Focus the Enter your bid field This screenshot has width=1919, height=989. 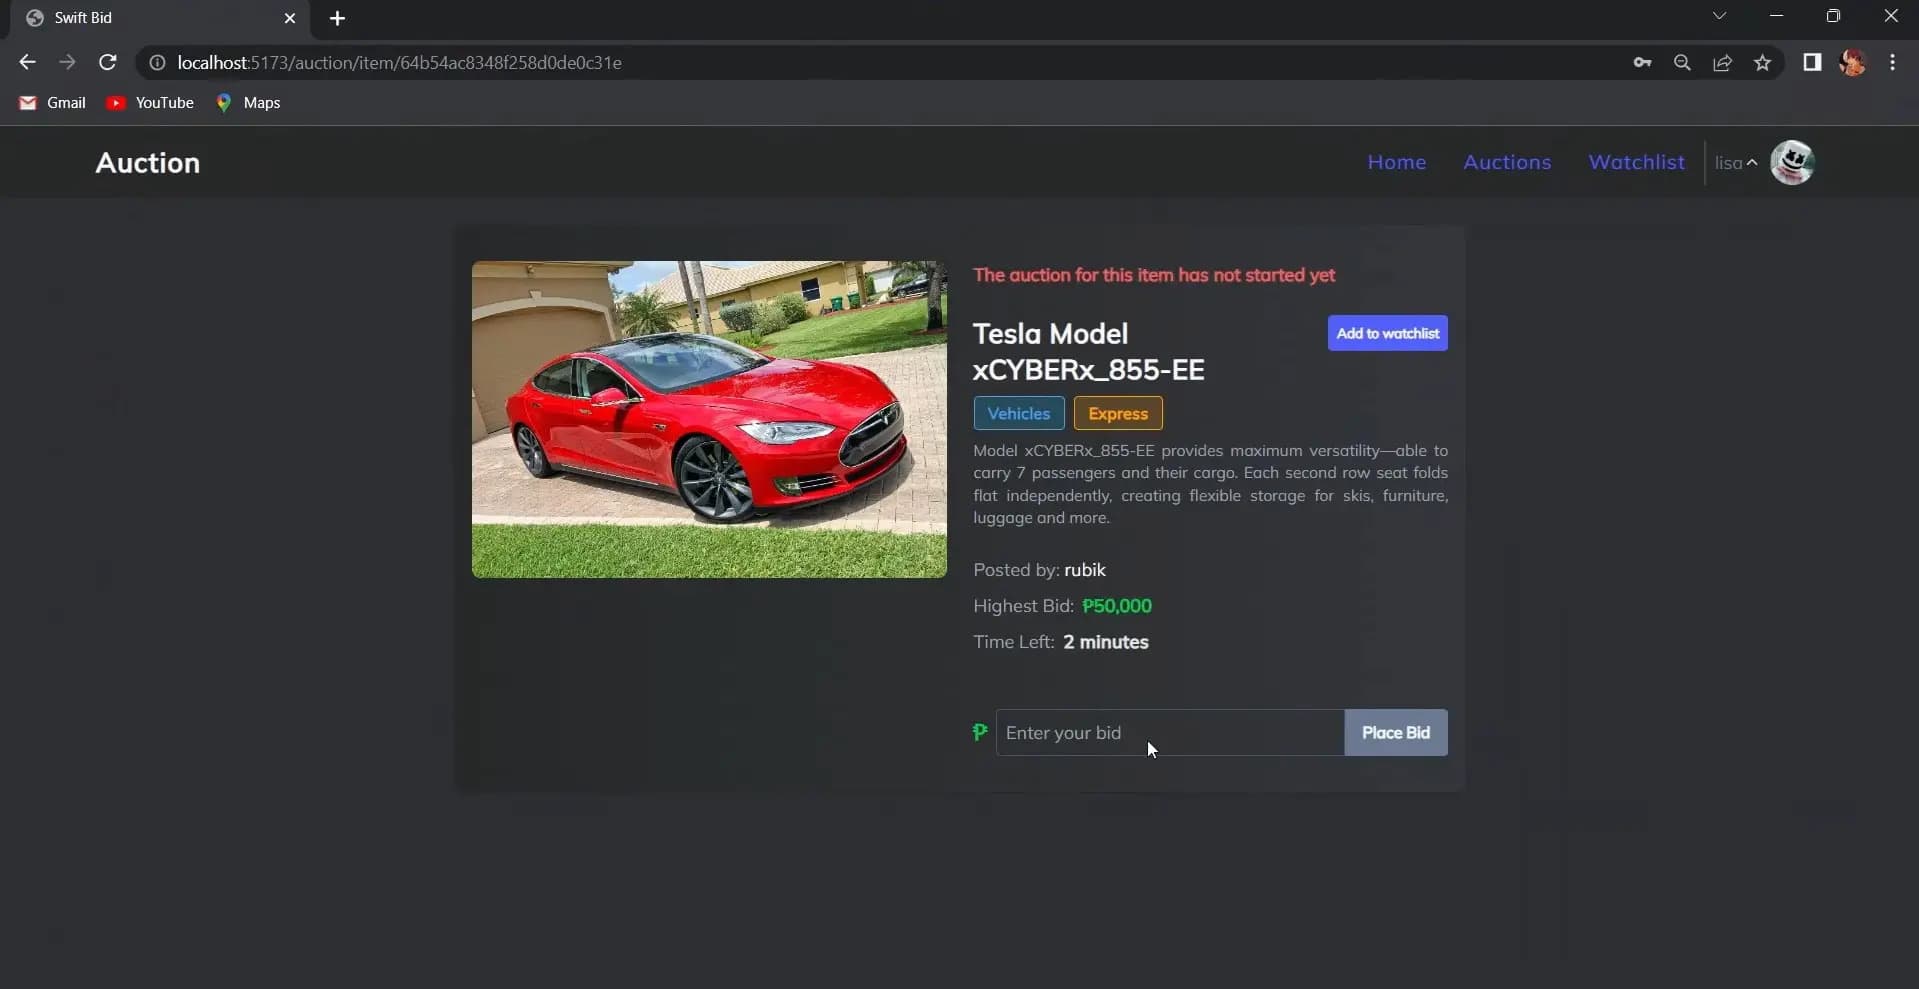coord(1170,733)
